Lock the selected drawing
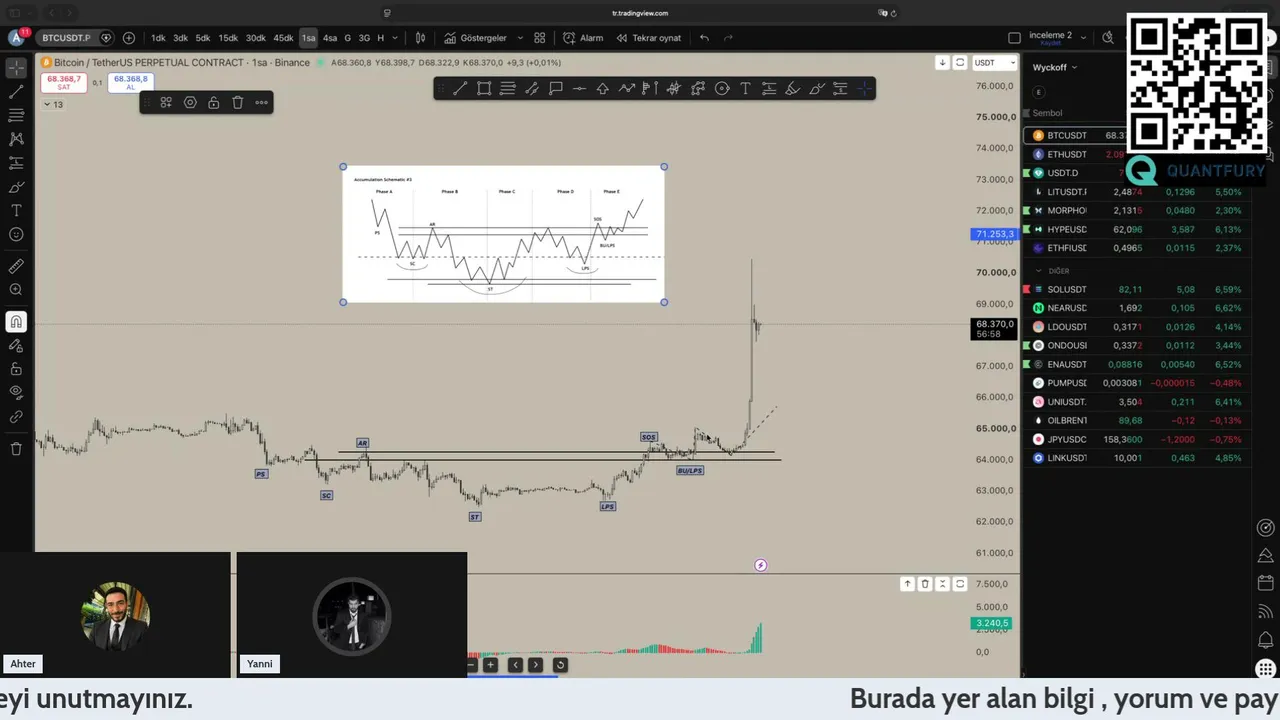 tap(214, 102)
